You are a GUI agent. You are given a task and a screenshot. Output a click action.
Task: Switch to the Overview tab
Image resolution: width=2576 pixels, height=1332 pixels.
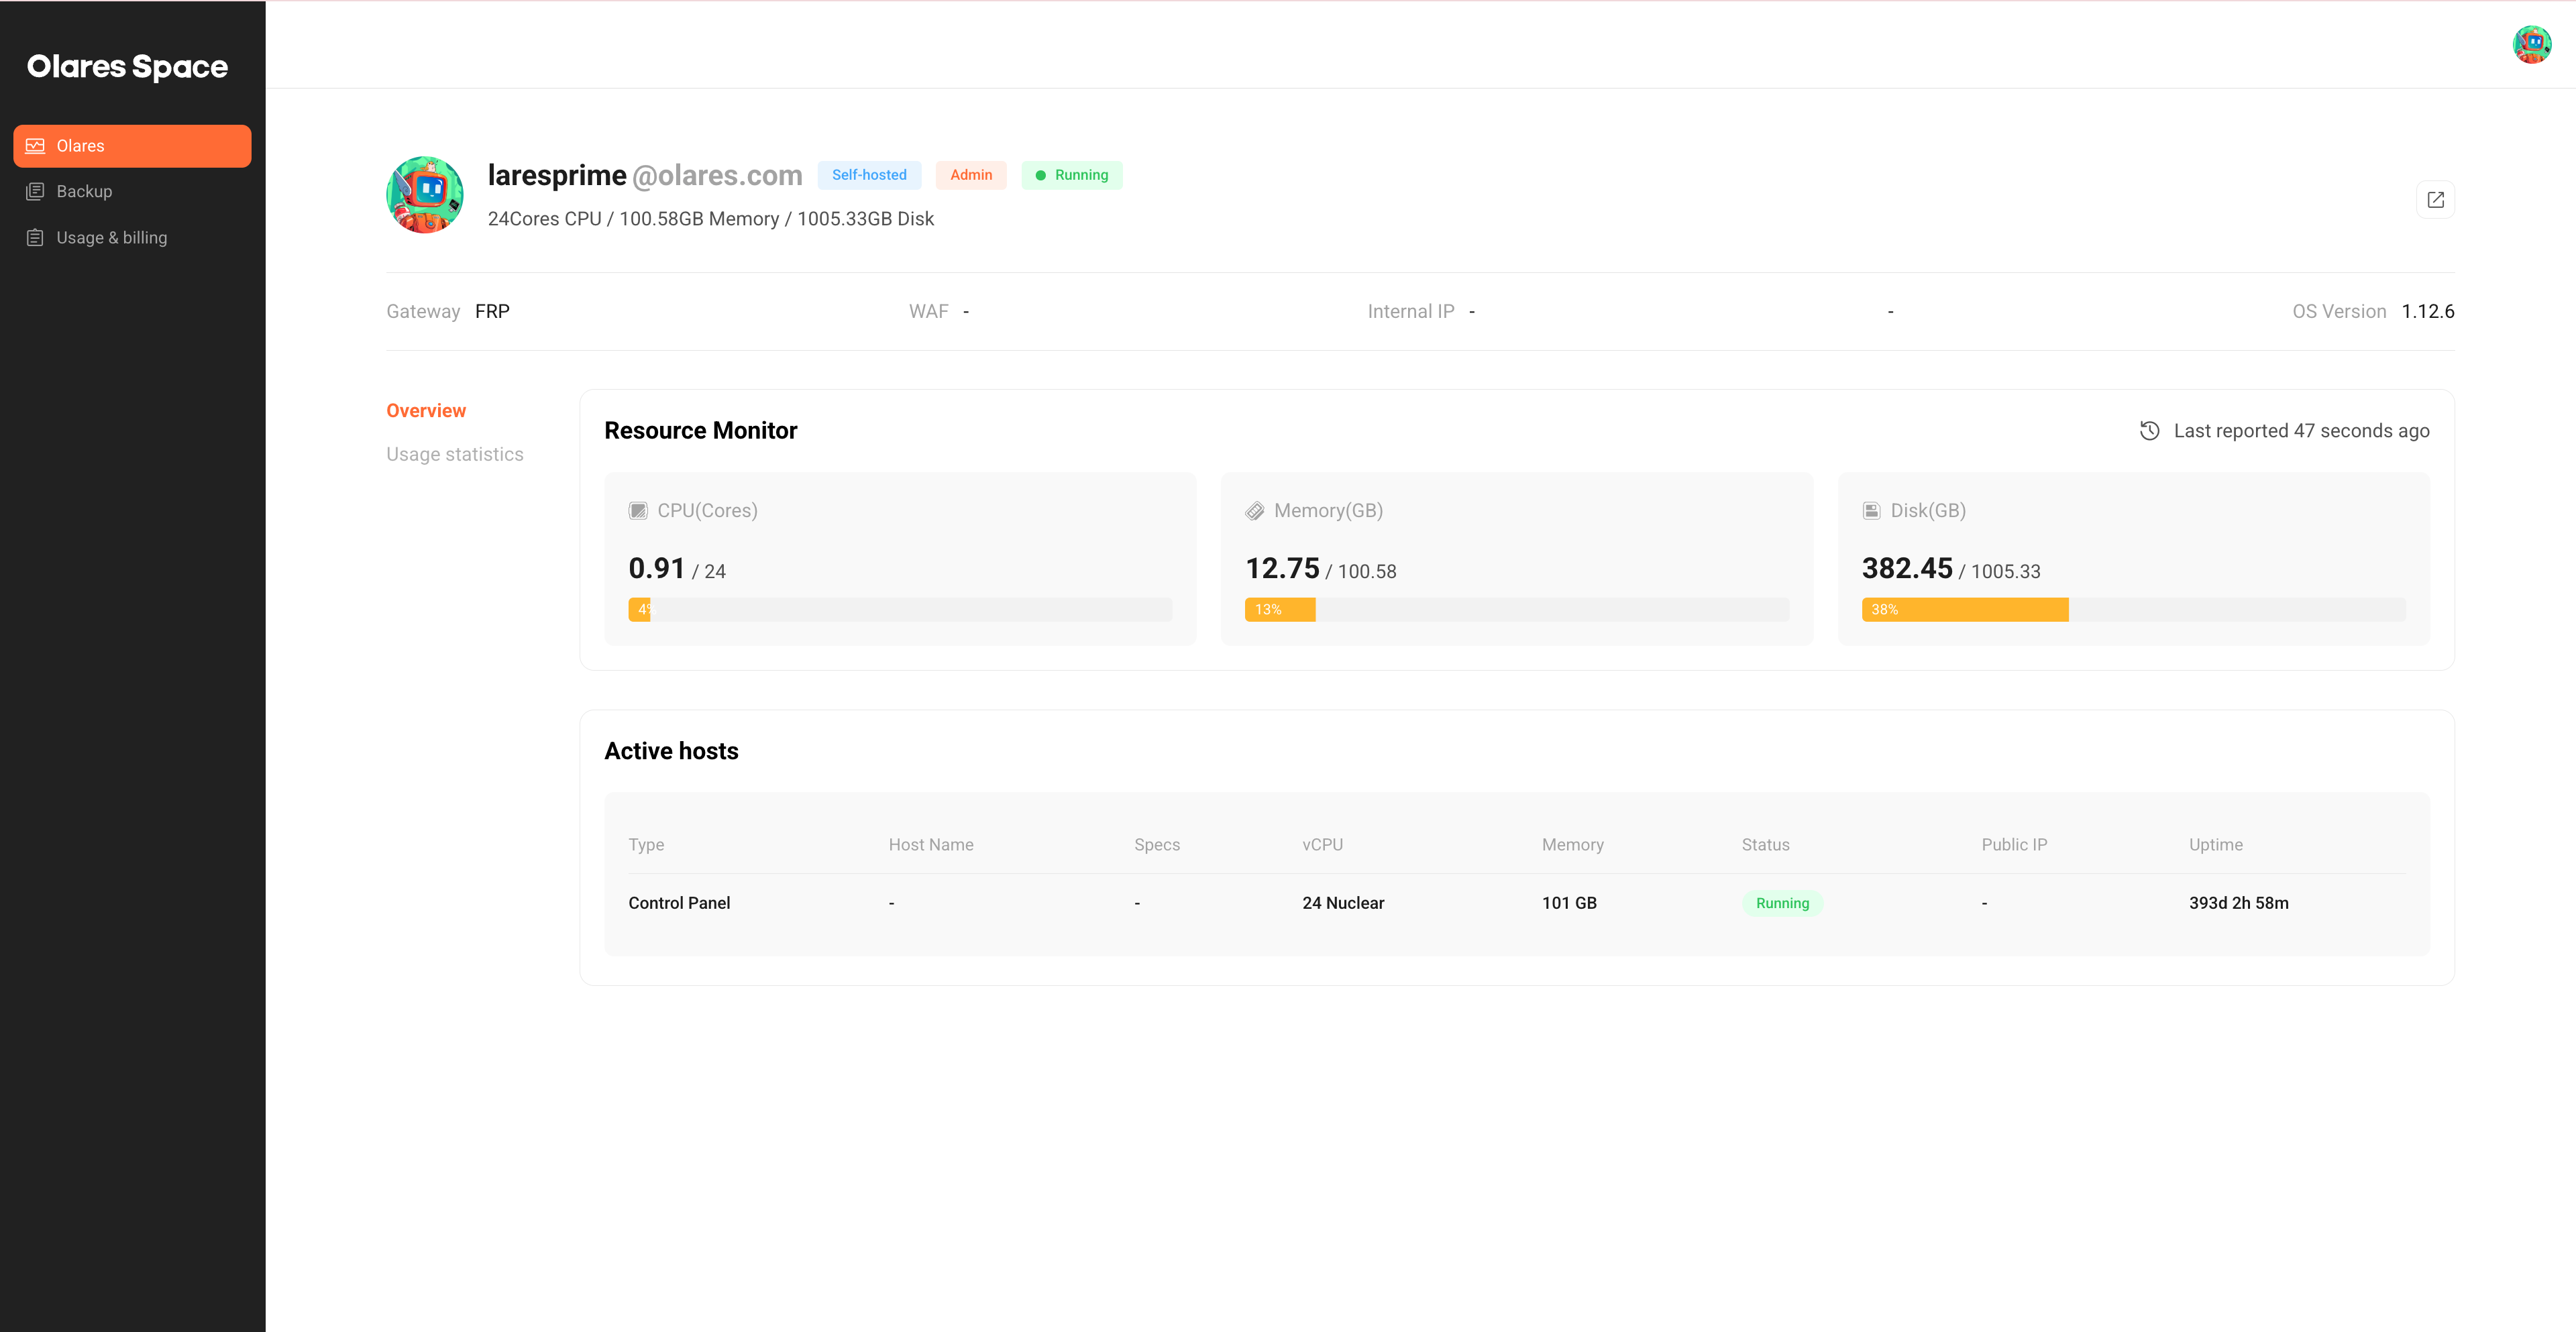pyautogui.click(x=426, y=411)
